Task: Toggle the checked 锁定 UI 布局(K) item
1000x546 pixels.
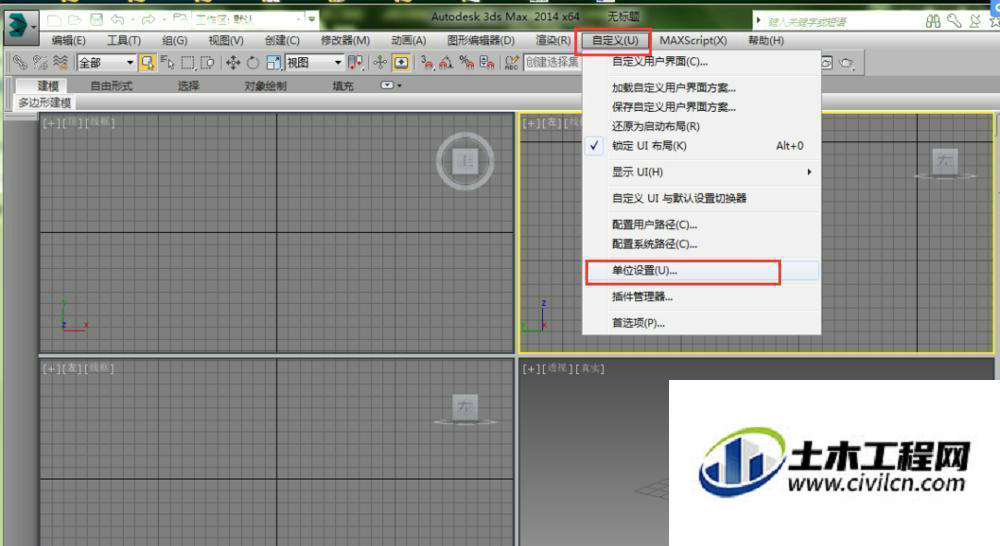Action: pyautogui.click(x=702, y=145)
